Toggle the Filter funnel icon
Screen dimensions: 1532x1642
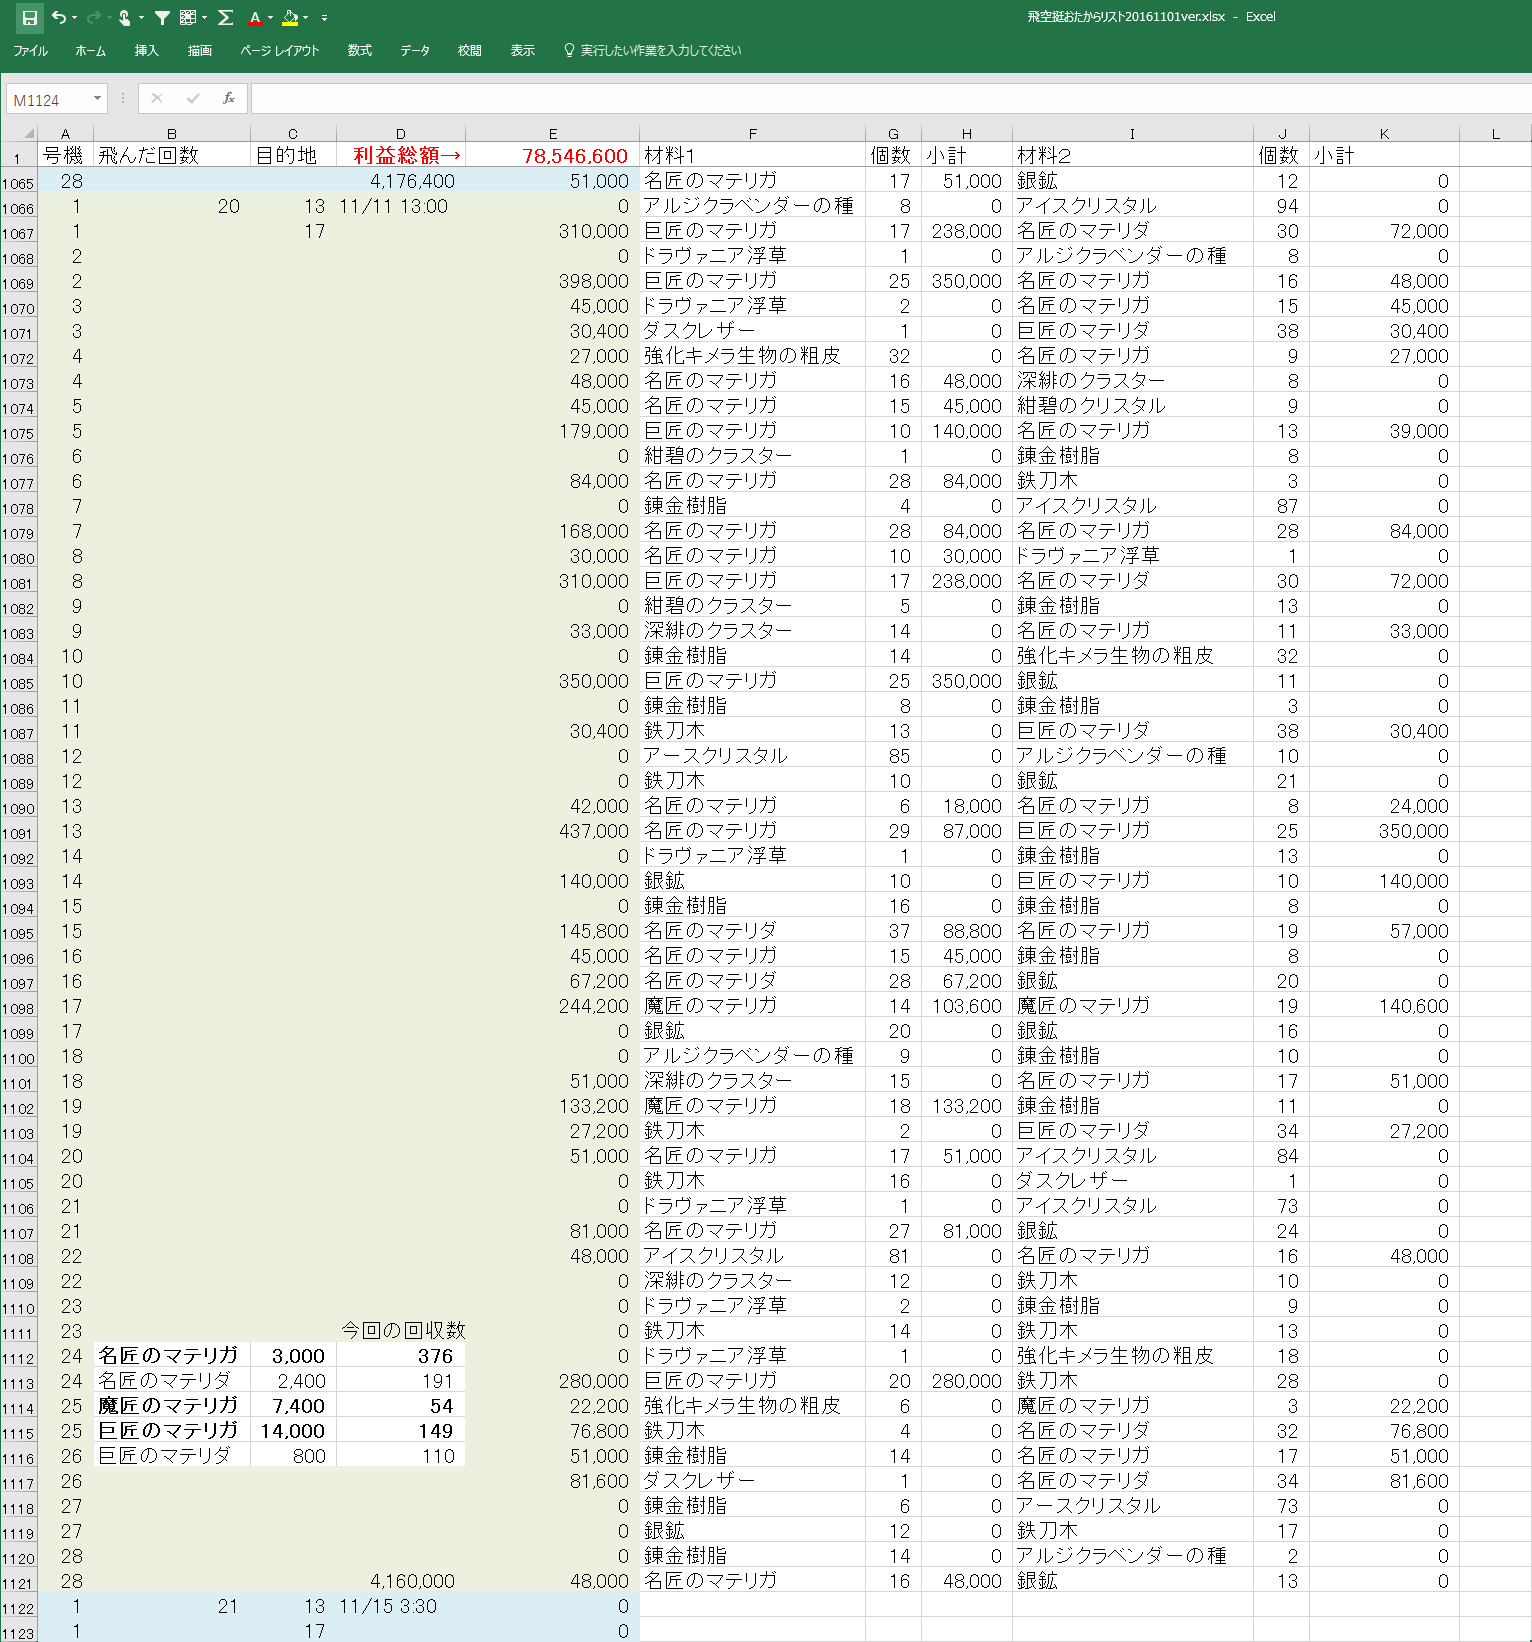(162, 17)
